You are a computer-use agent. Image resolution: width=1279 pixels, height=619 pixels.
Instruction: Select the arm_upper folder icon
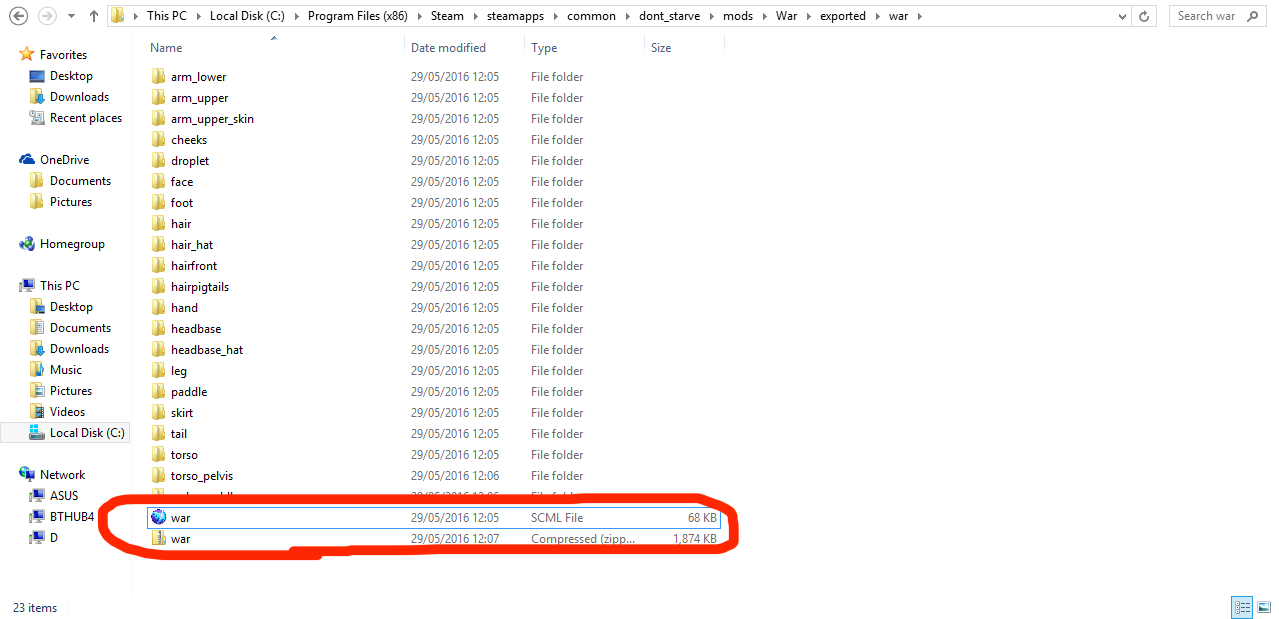(158, 98)
